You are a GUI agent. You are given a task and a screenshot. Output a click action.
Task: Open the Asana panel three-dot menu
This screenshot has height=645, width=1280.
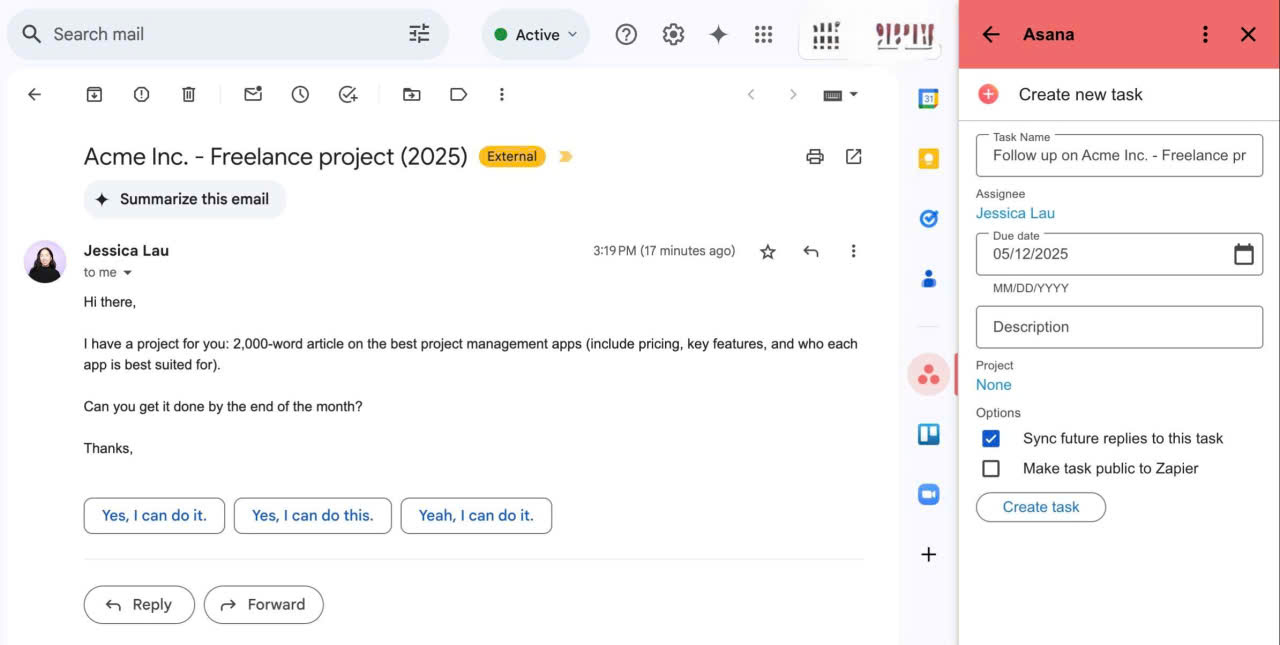tap(1205, 34)
